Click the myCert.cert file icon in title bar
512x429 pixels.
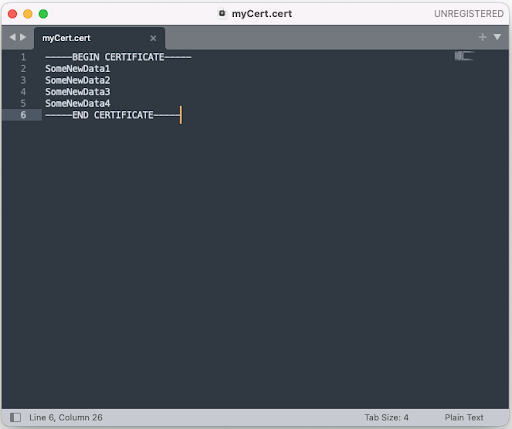point(222,14)
